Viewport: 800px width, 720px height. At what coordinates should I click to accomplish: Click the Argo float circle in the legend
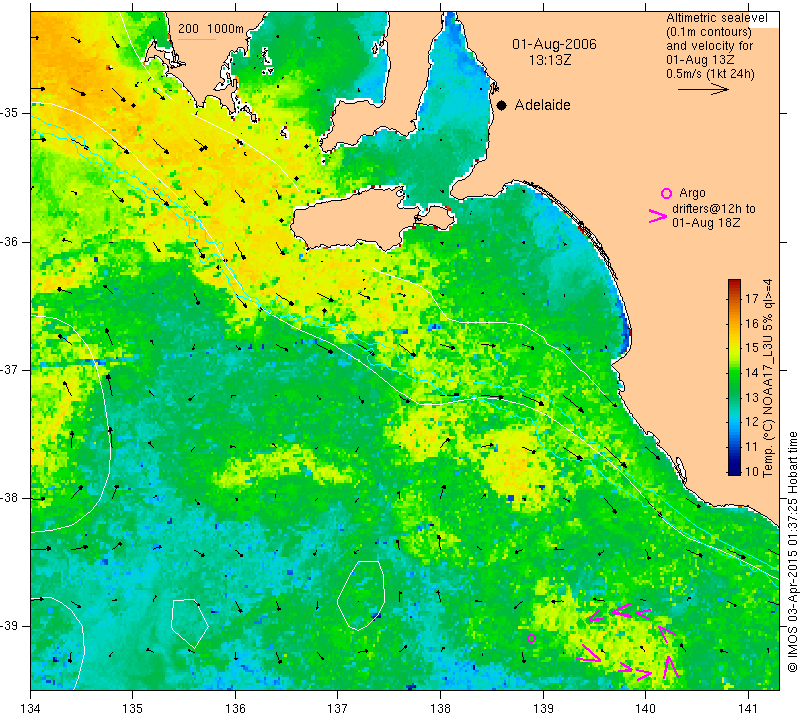click(666, 193)
